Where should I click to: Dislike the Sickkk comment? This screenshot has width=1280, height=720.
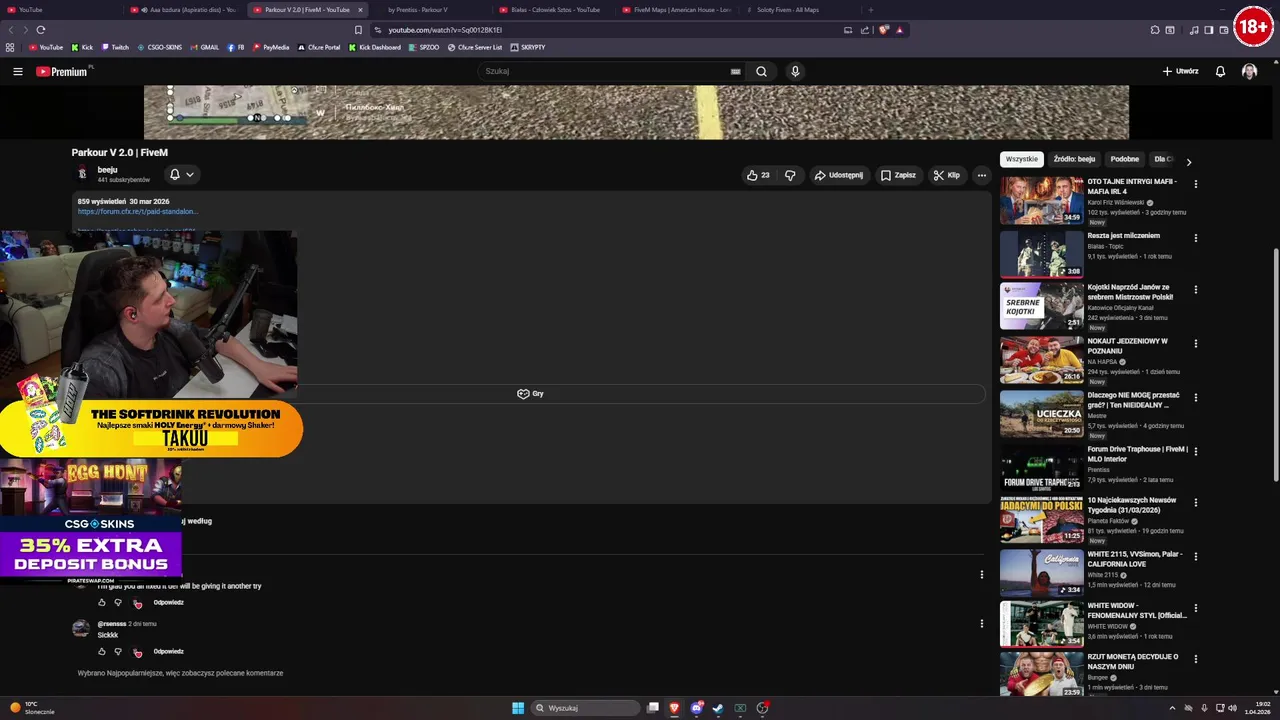pyautogui.click(x=118, y=652)
